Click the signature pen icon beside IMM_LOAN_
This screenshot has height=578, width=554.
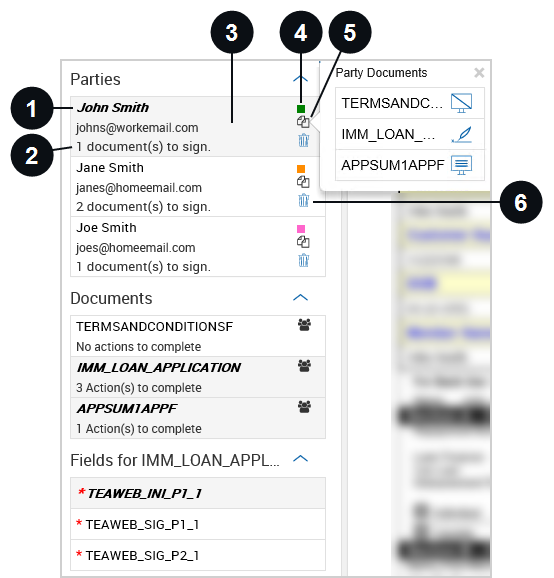click(461, 135)
